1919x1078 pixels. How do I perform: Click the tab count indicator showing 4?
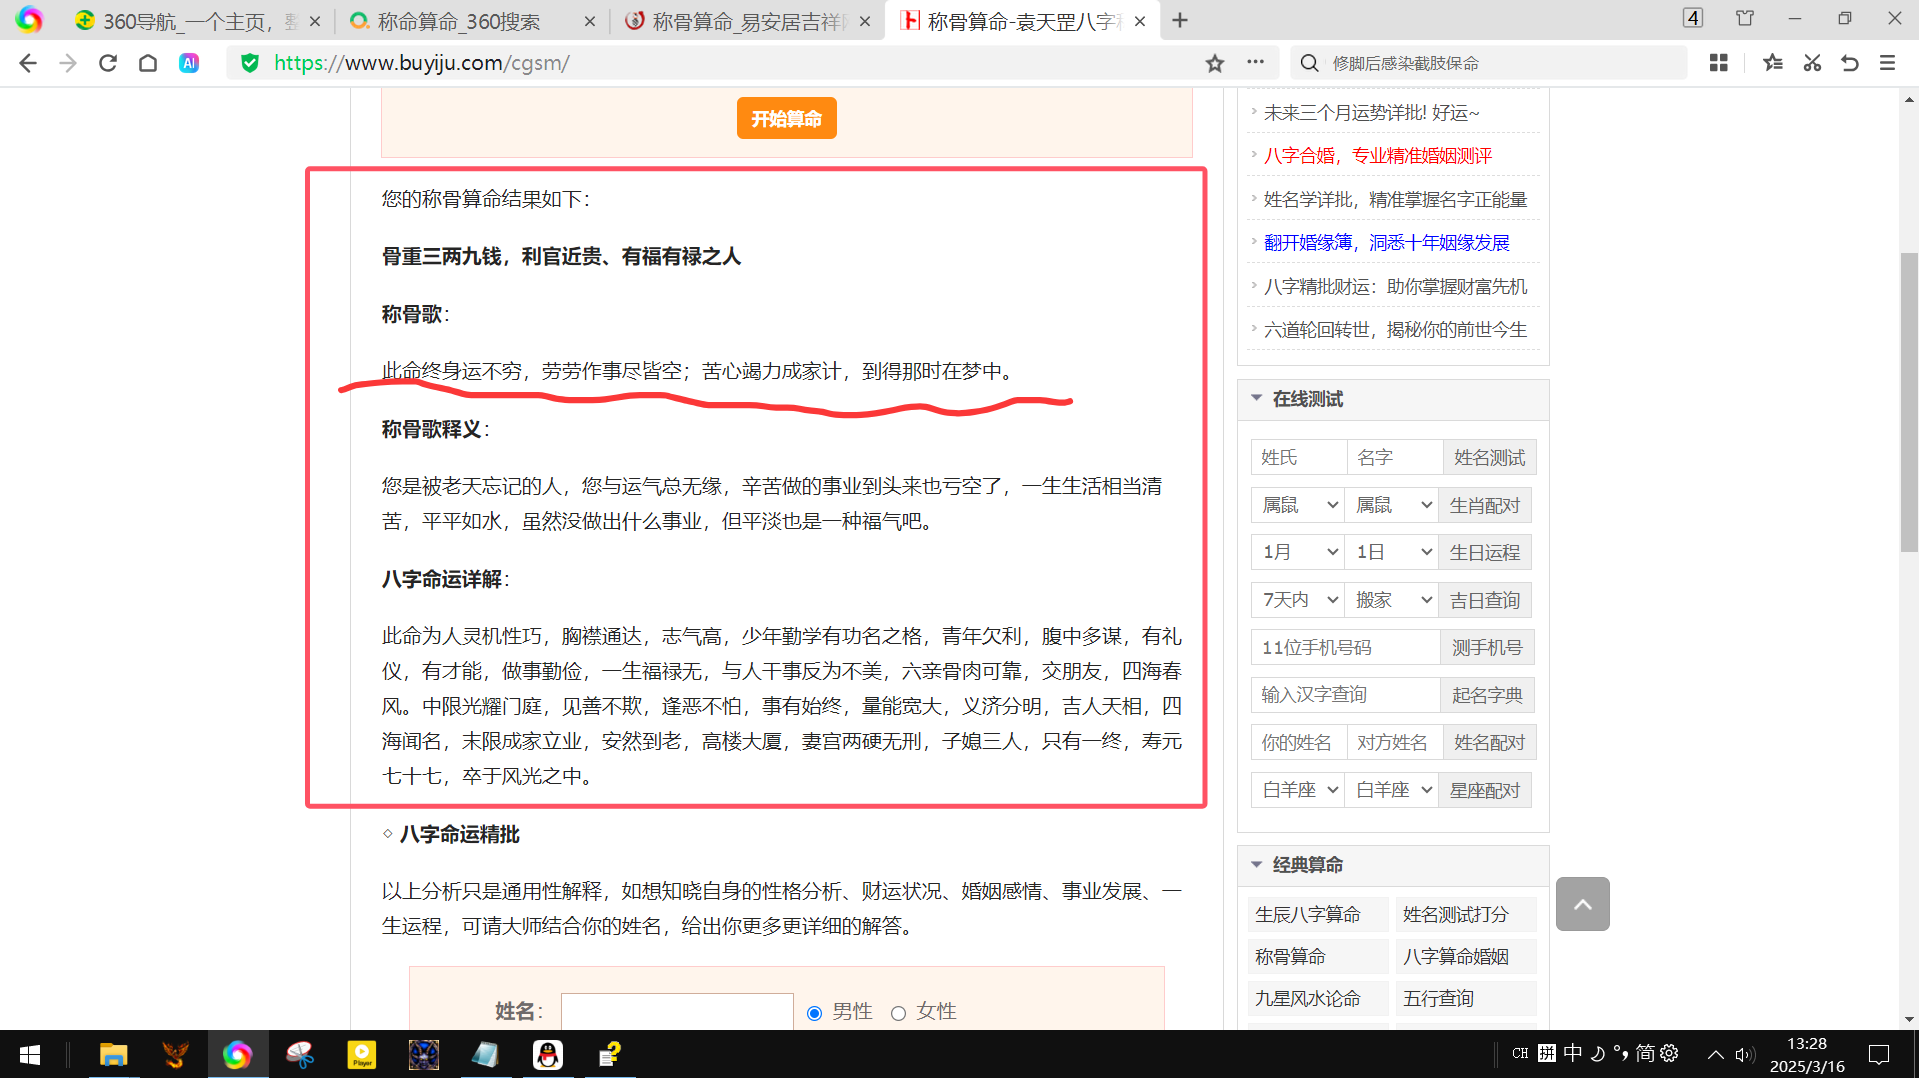point(1693,18)
